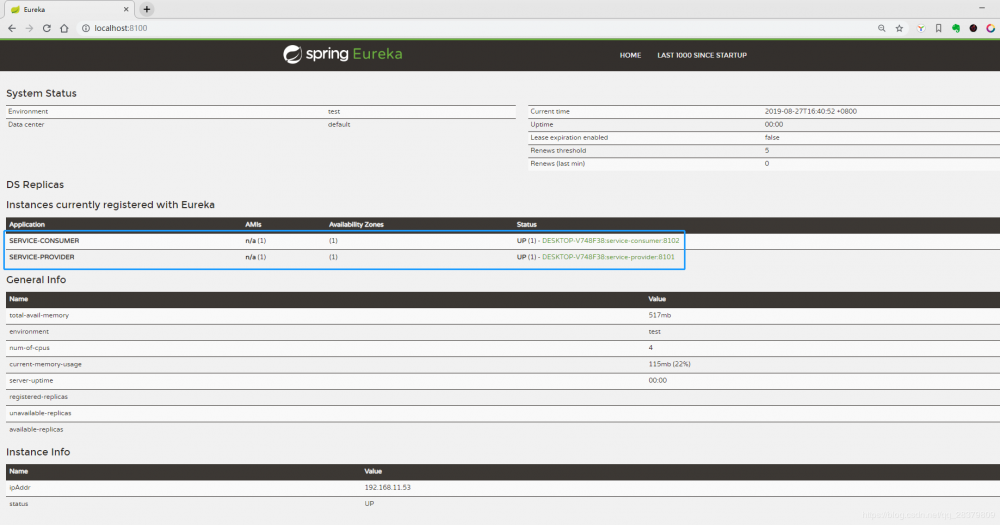The image size is (1000, 525).
Task: Select the server-uptime row name
Action: (31, 380)
